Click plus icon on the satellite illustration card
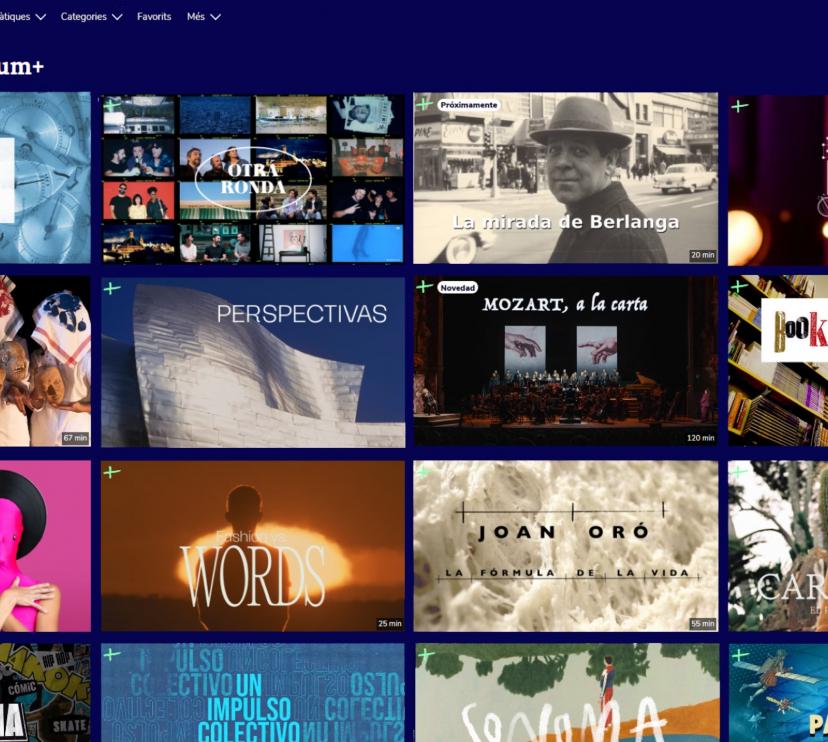 [x=740, y=655]
